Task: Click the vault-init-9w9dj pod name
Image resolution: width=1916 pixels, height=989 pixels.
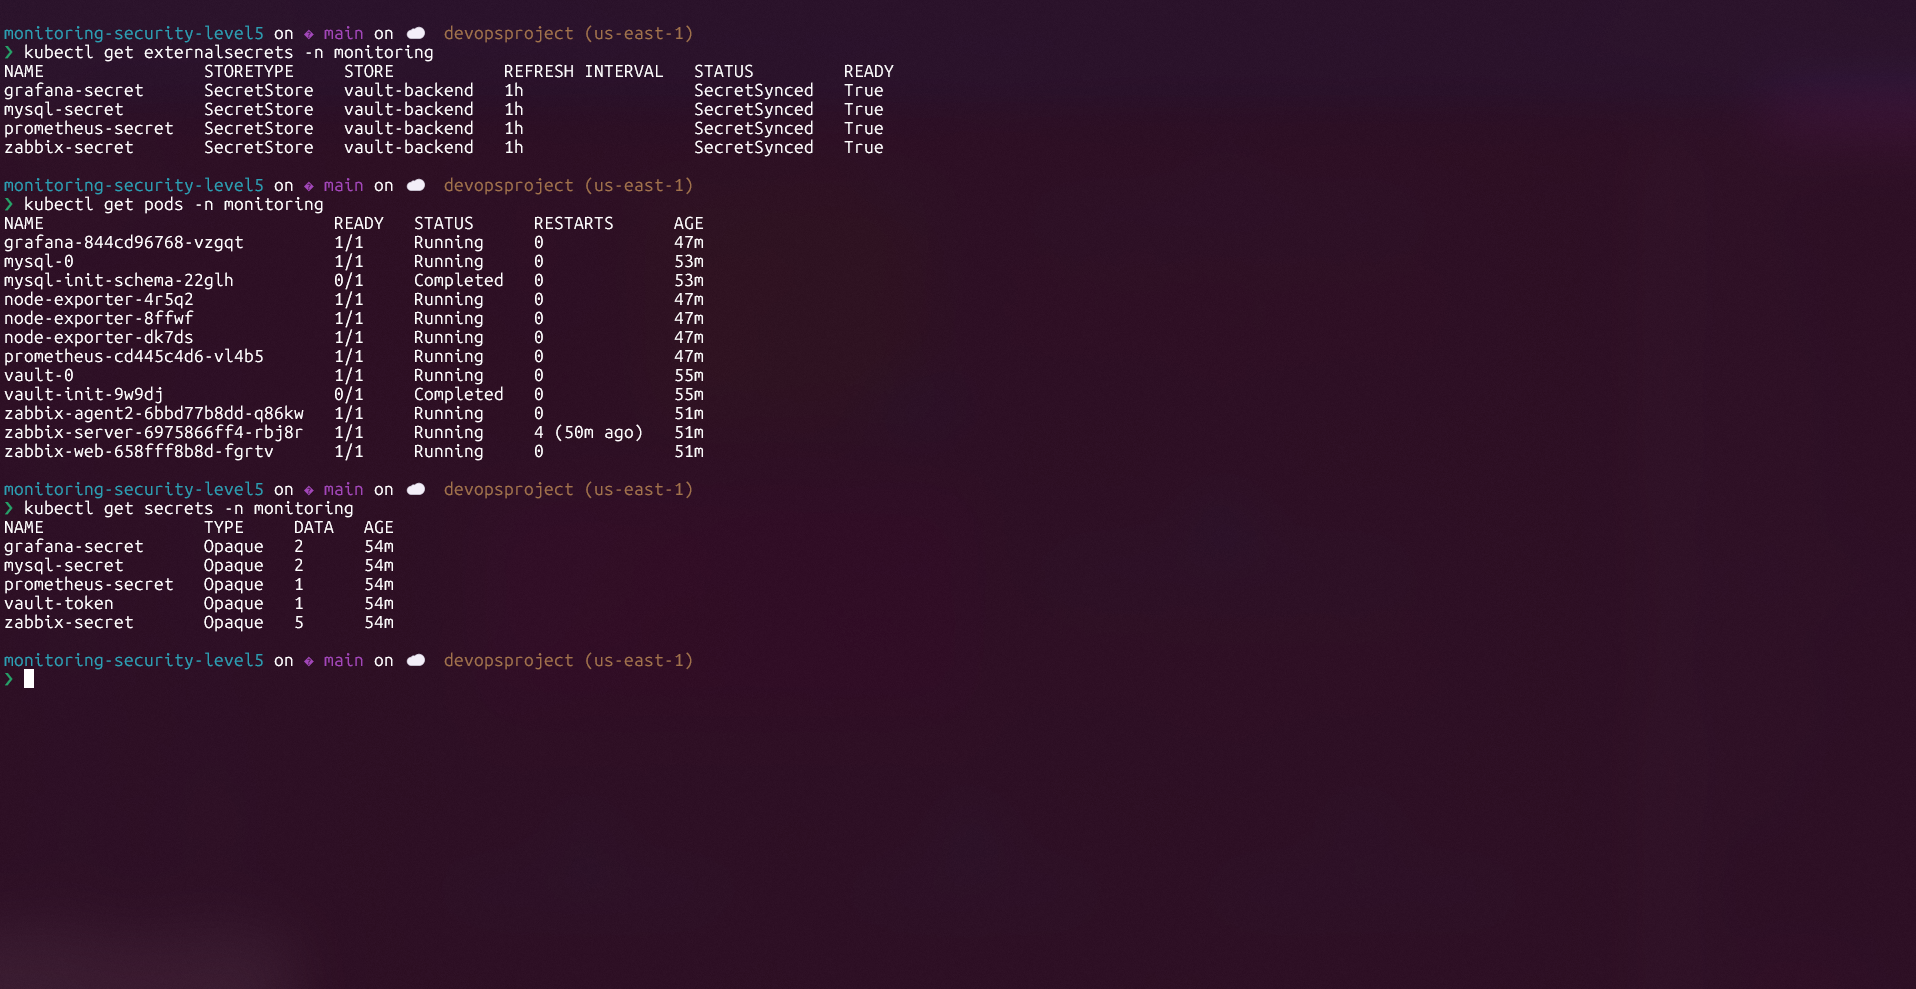Action: [83, 394]
